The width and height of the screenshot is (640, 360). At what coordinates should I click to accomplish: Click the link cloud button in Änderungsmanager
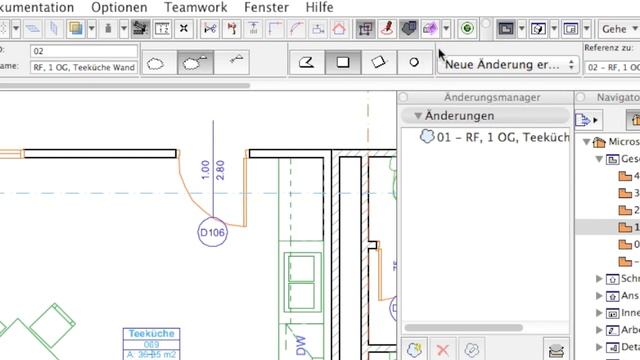[471, 349]
